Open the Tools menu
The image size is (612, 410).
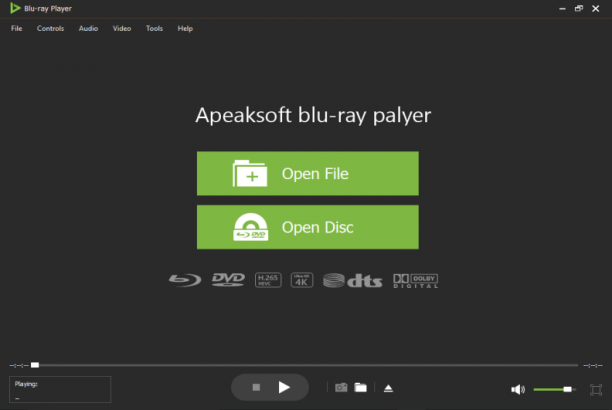154,29
